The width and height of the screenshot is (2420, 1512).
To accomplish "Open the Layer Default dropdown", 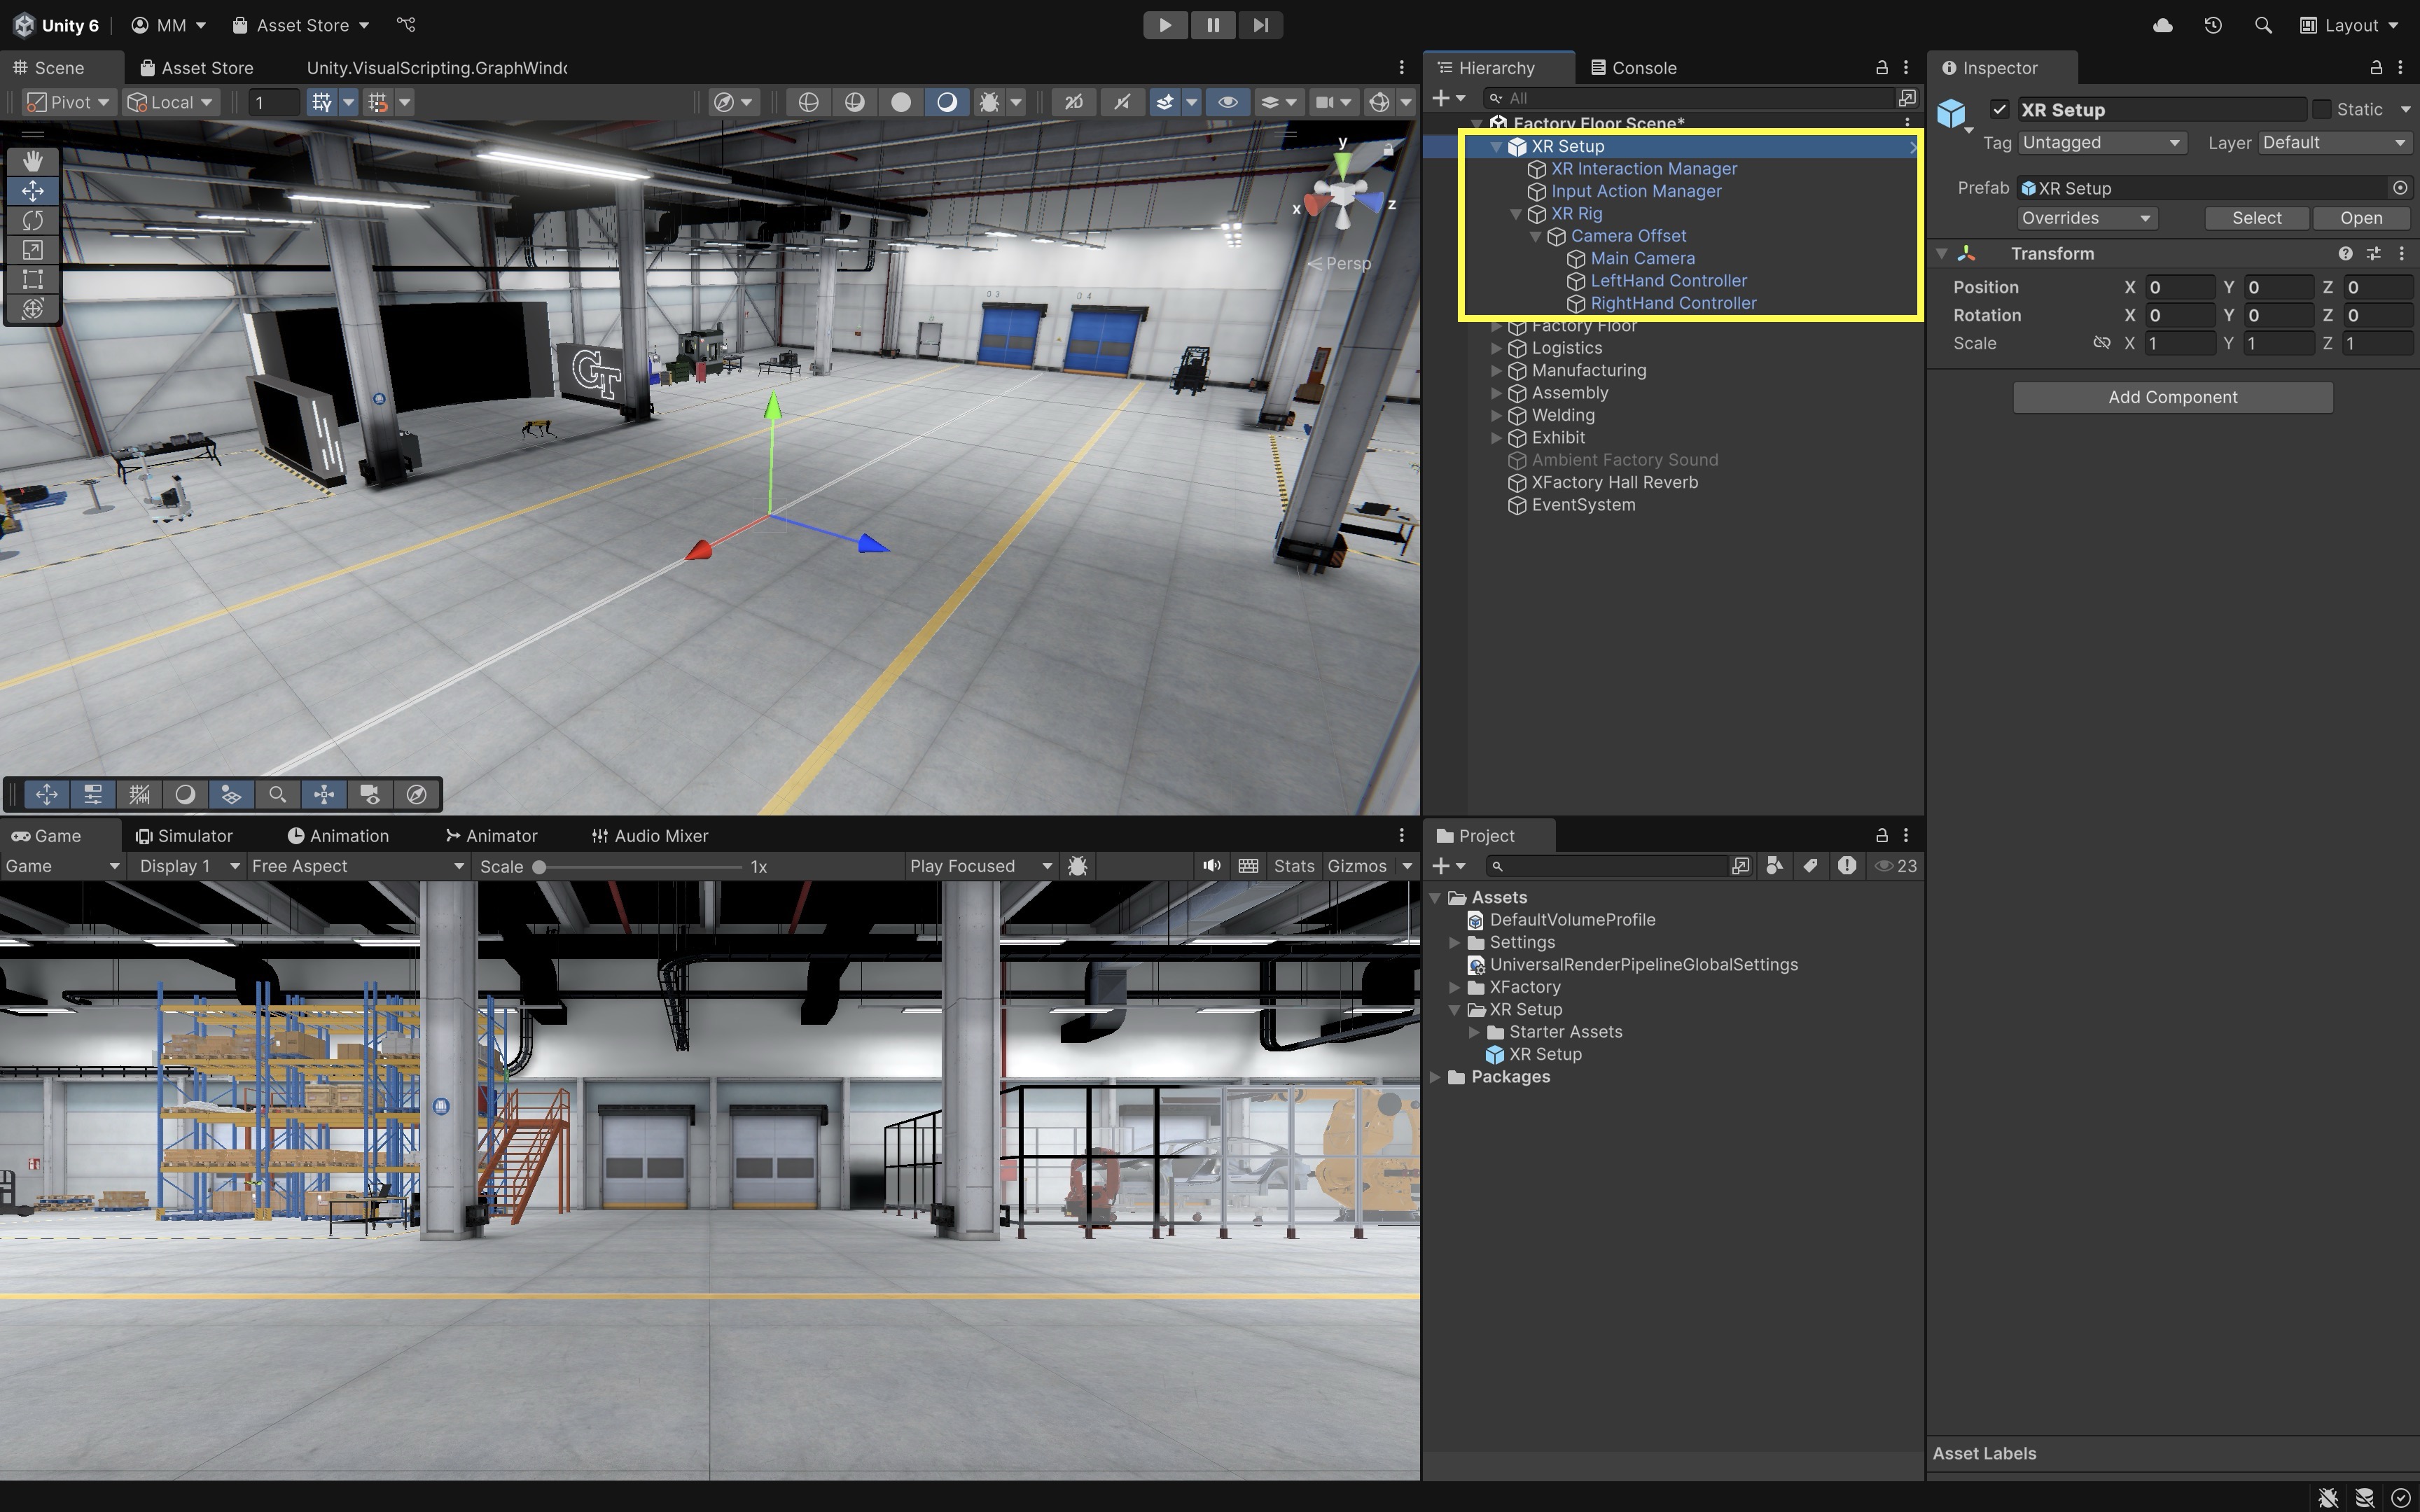I will pyautogui.click(x=2335, y=143).
